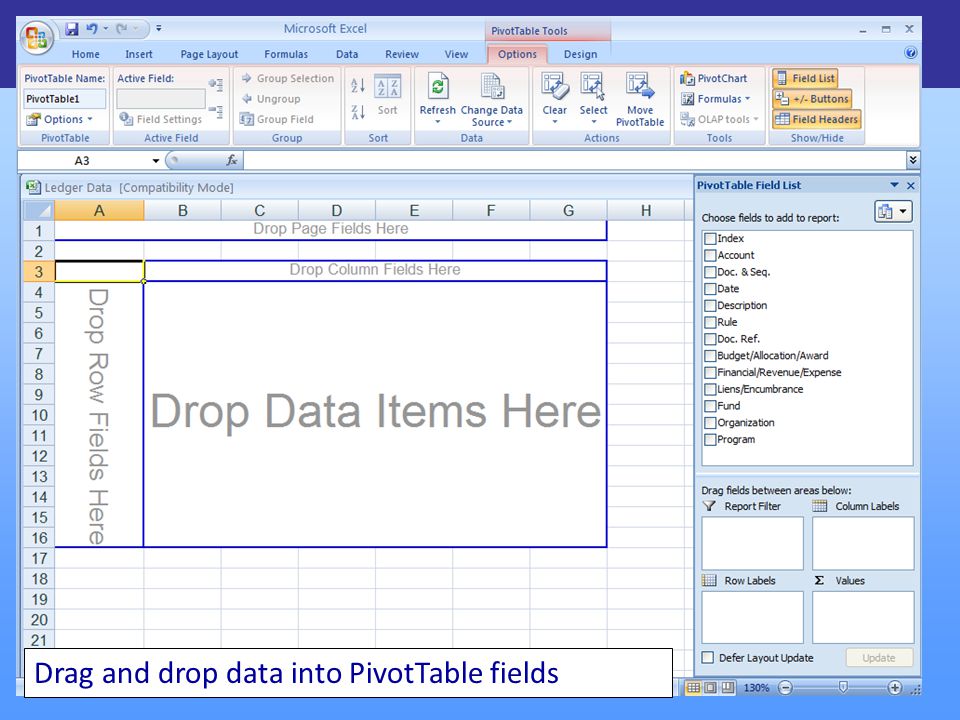The image size is (960, 720).
Task: Check the Description field checkbox
Action: click(710, 306)
